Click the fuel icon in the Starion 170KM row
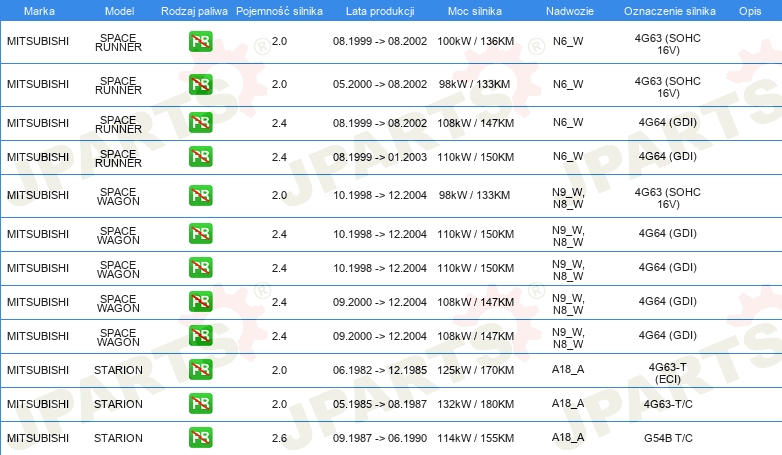782x455 pixels. tap(200, 370)
